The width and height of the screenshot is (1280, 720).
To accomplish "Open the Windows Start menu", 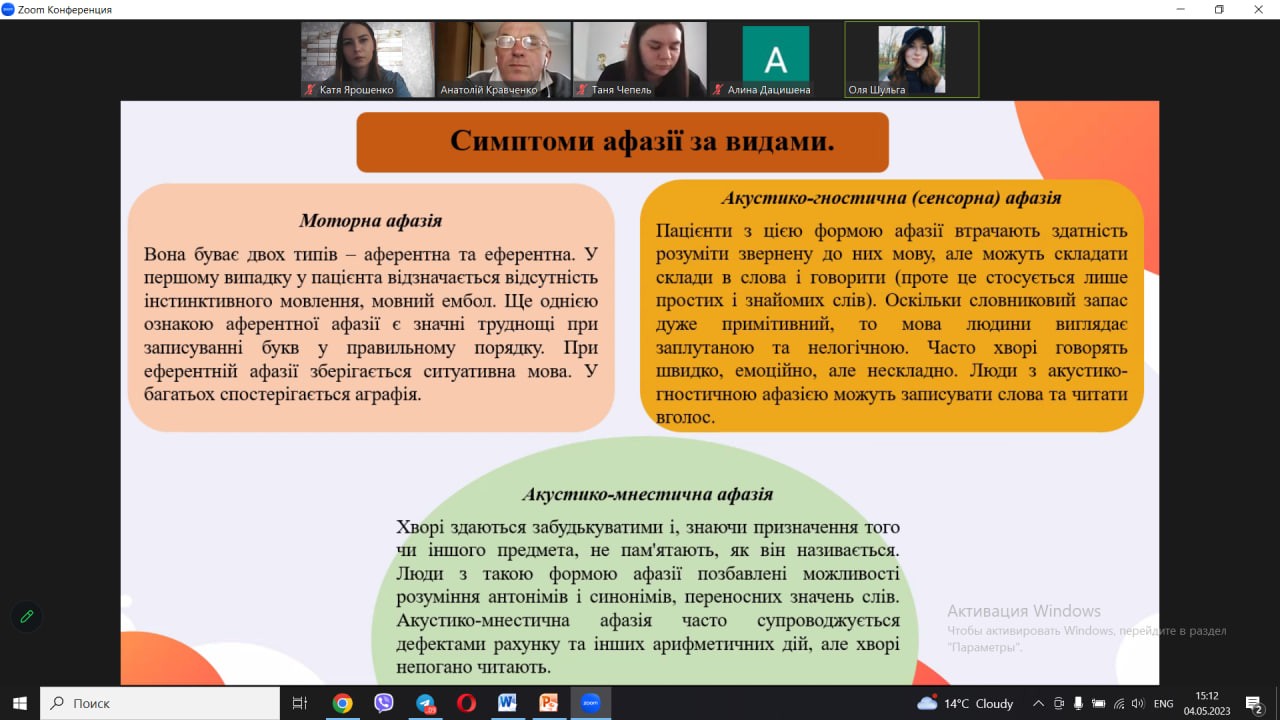I will (20, 703).
